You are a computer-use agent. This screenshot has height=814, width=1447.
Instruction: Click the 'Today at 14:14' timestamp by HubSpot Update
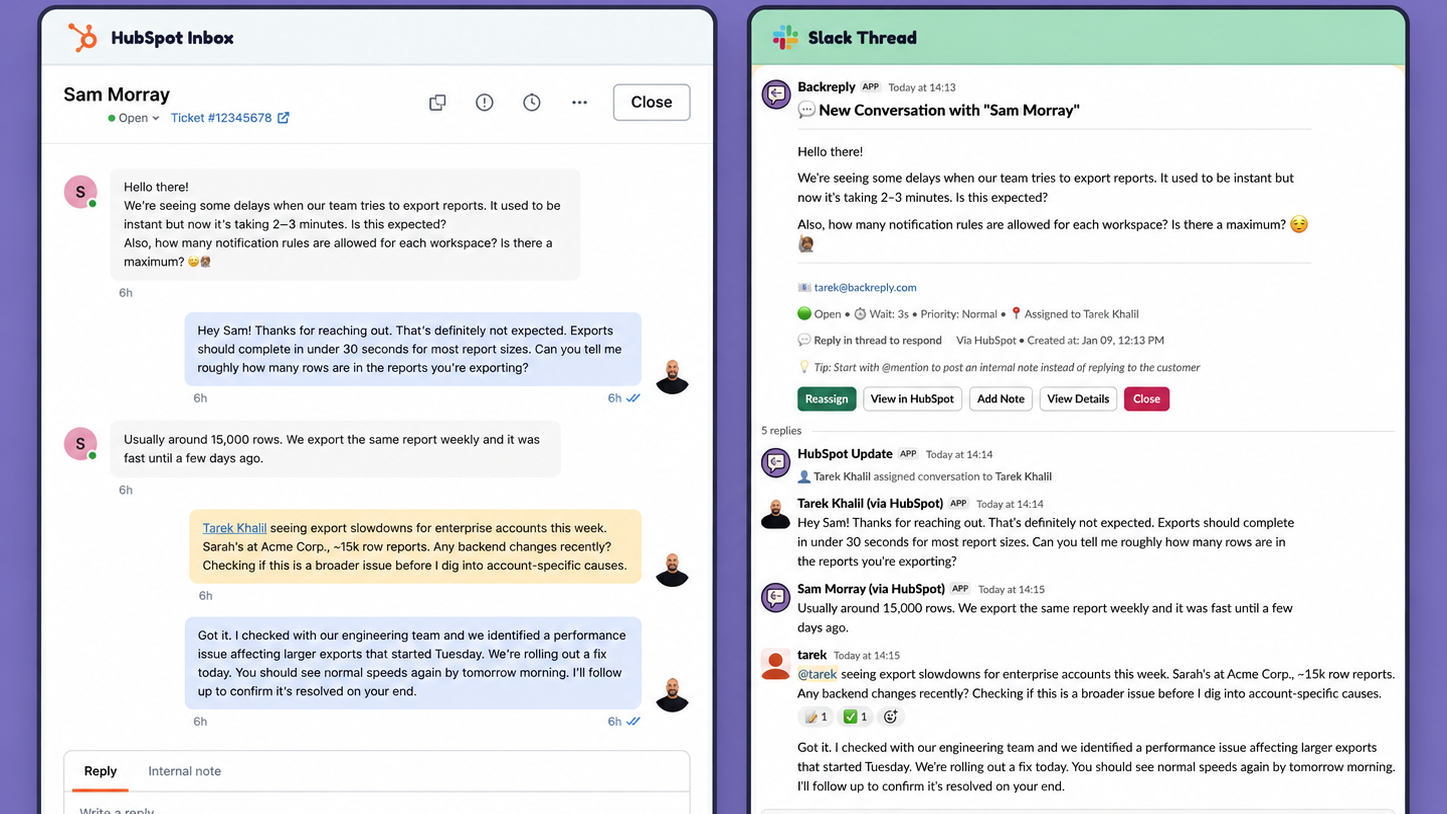[959, 455]
